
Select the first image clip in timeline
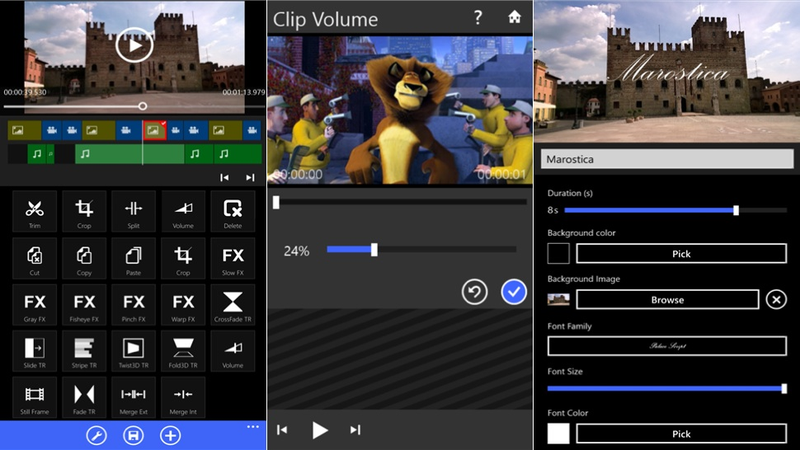24,131
